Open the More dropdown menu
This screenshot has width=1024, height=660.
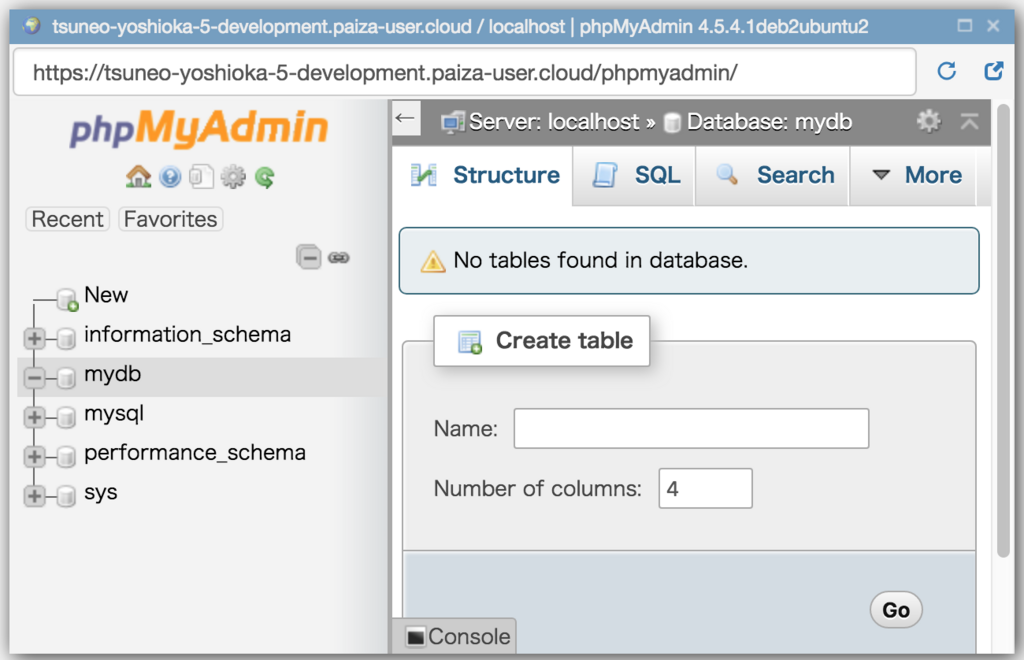coord(916,175)
